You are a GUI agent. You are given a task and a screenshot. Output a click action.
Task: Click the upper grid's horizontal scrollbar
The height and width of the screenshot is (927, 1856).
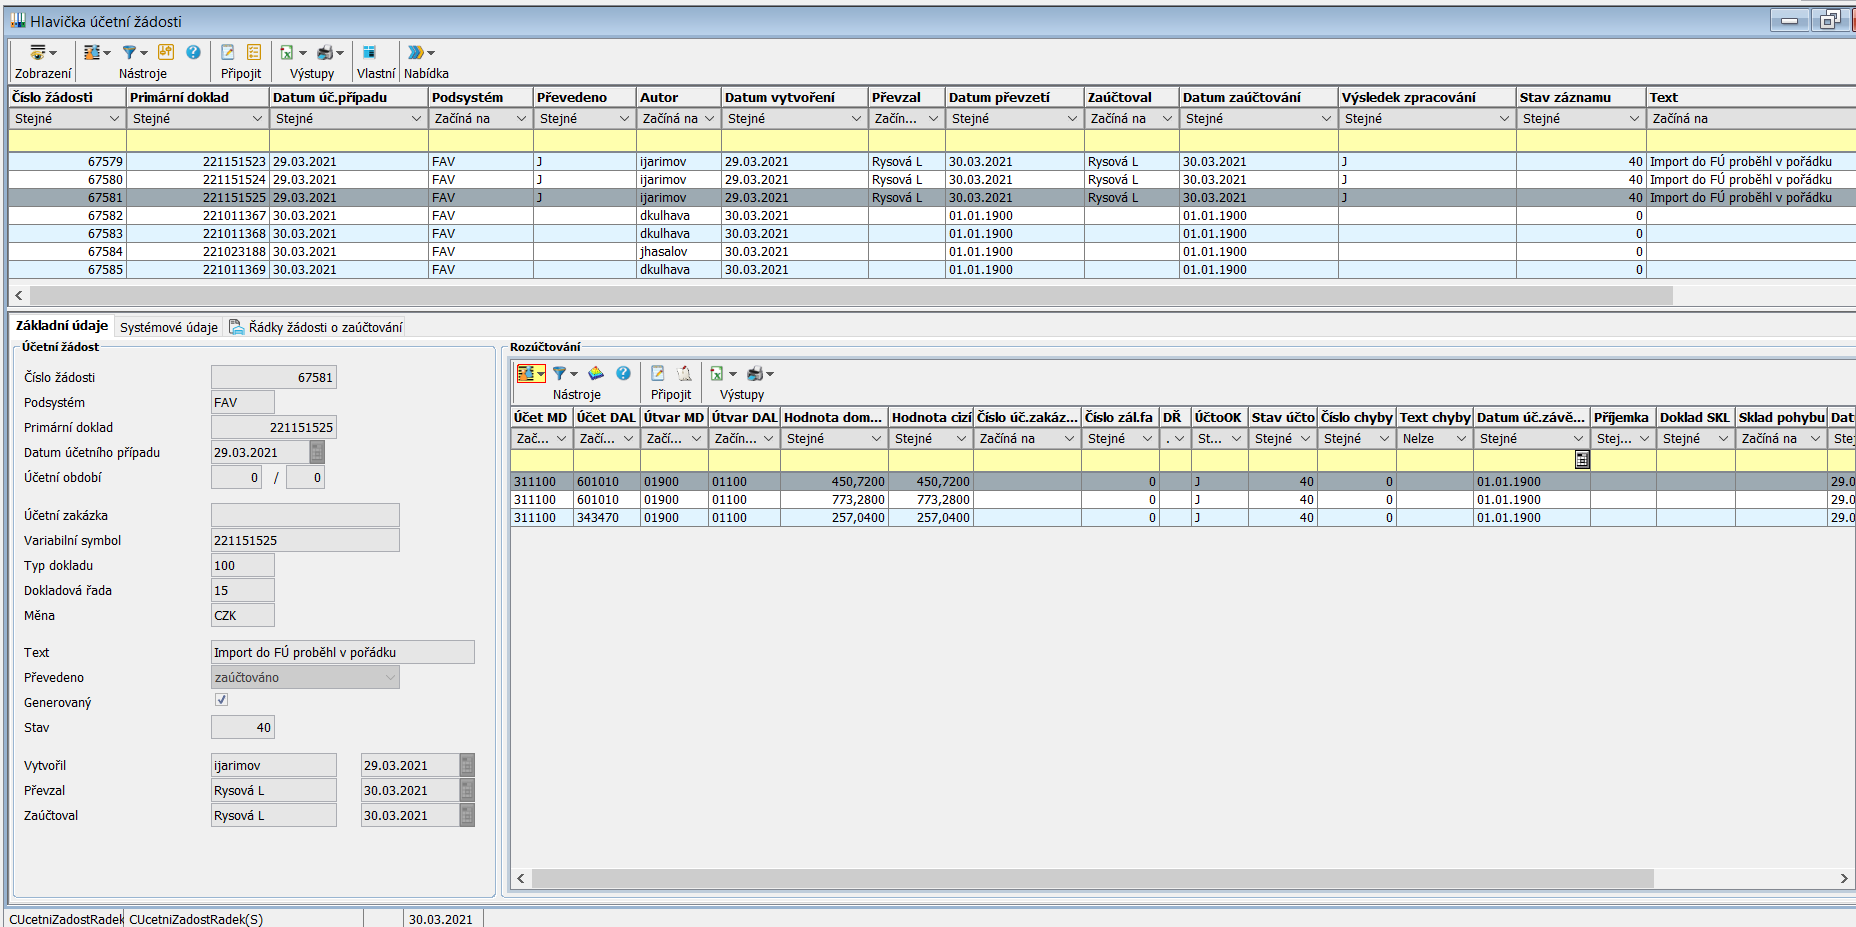[x=850, y=295]
